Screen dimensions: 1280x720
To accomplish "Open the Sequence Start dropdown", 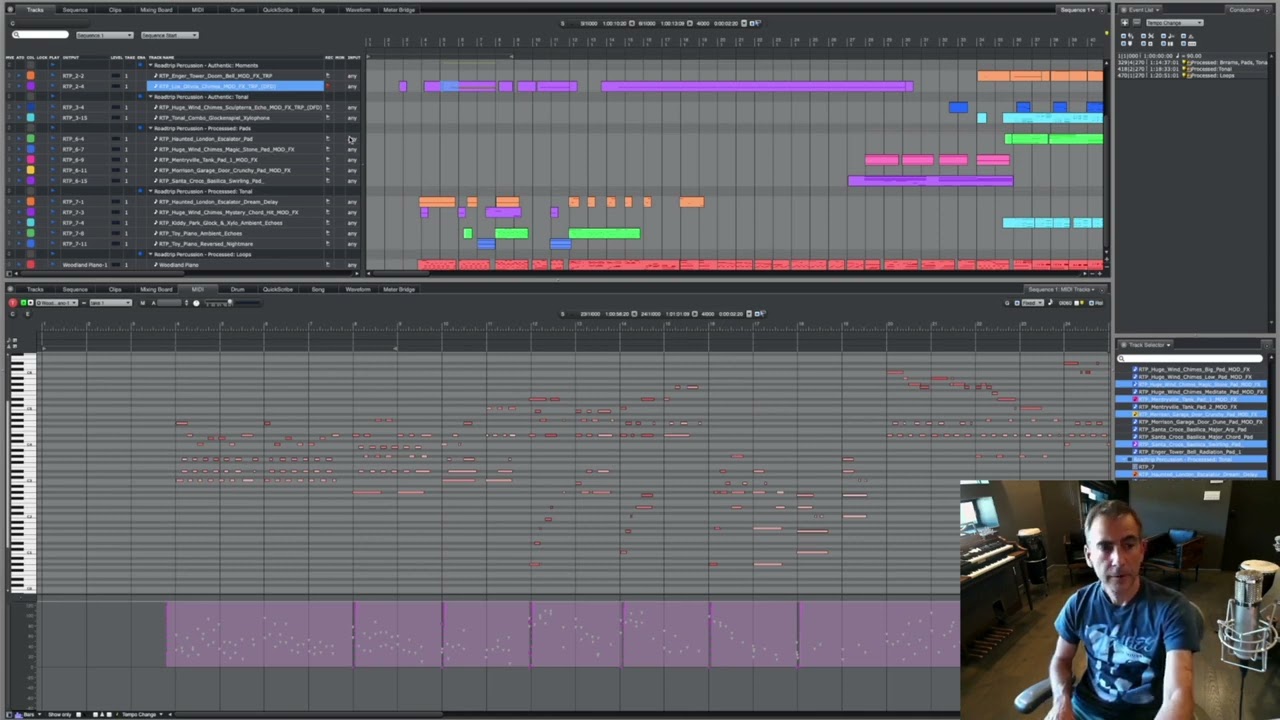I will point(169,35).
